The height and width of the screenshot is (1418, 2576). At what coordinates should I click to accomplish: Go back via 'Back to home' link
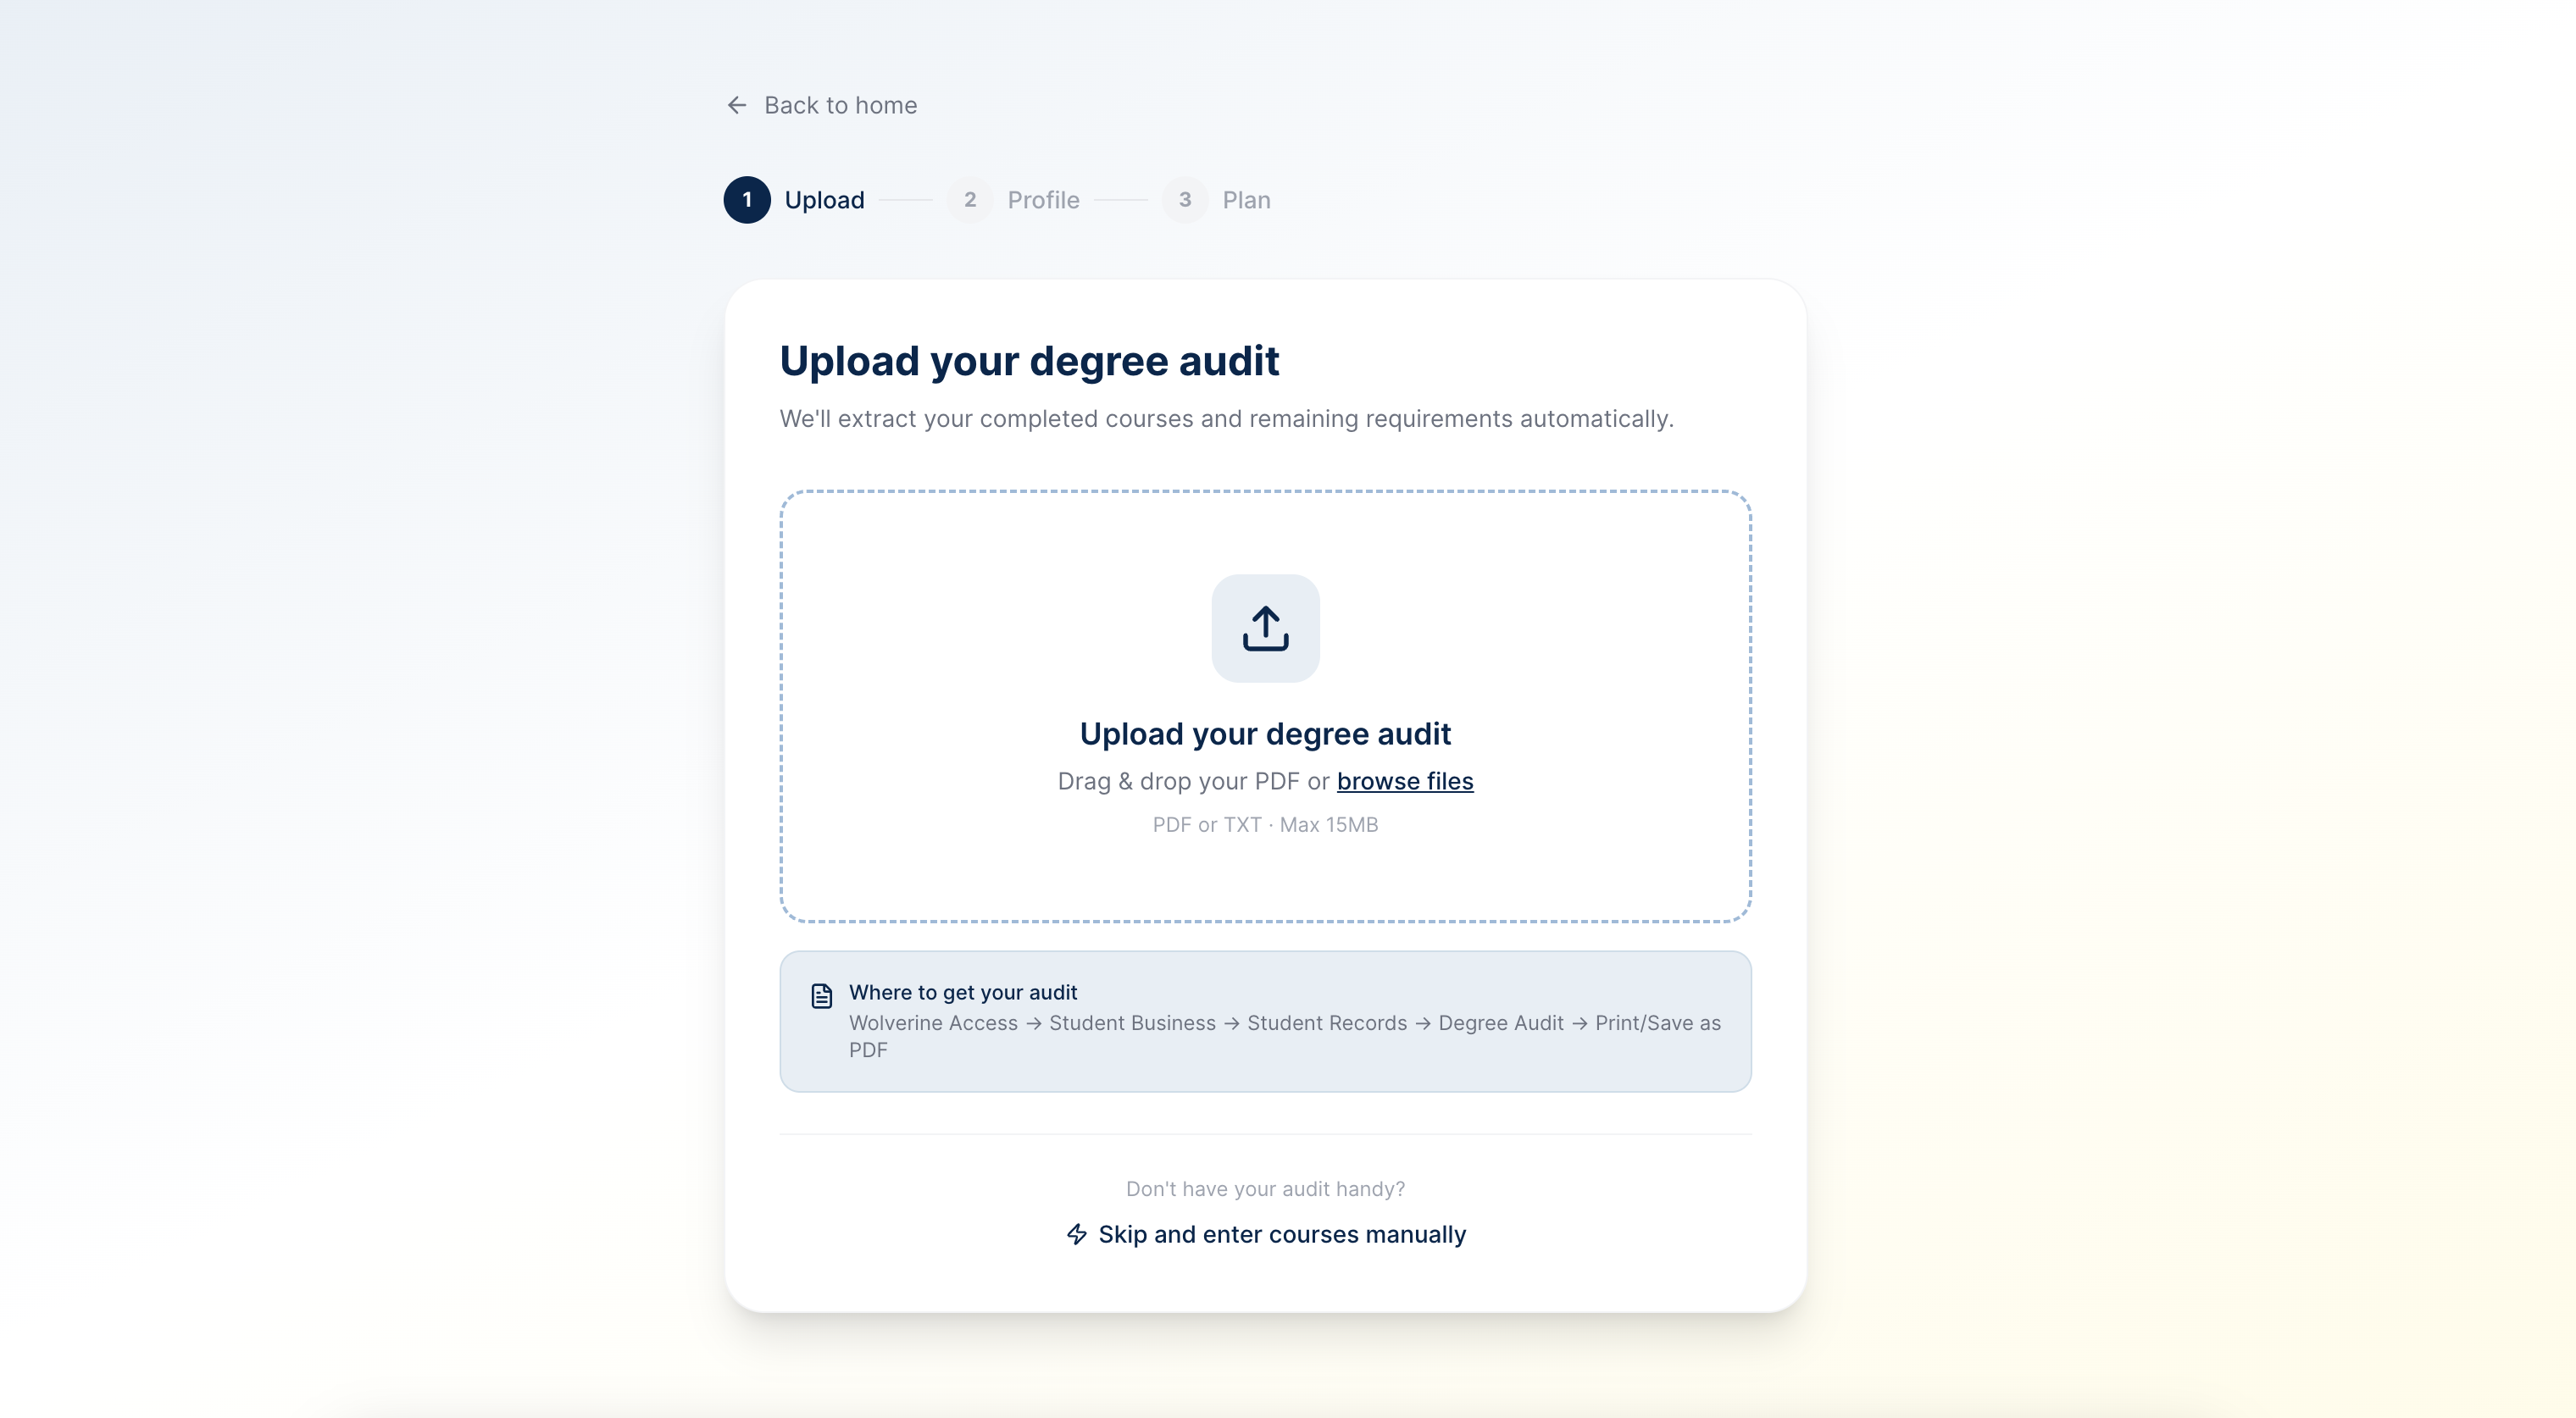click(839, 105)
